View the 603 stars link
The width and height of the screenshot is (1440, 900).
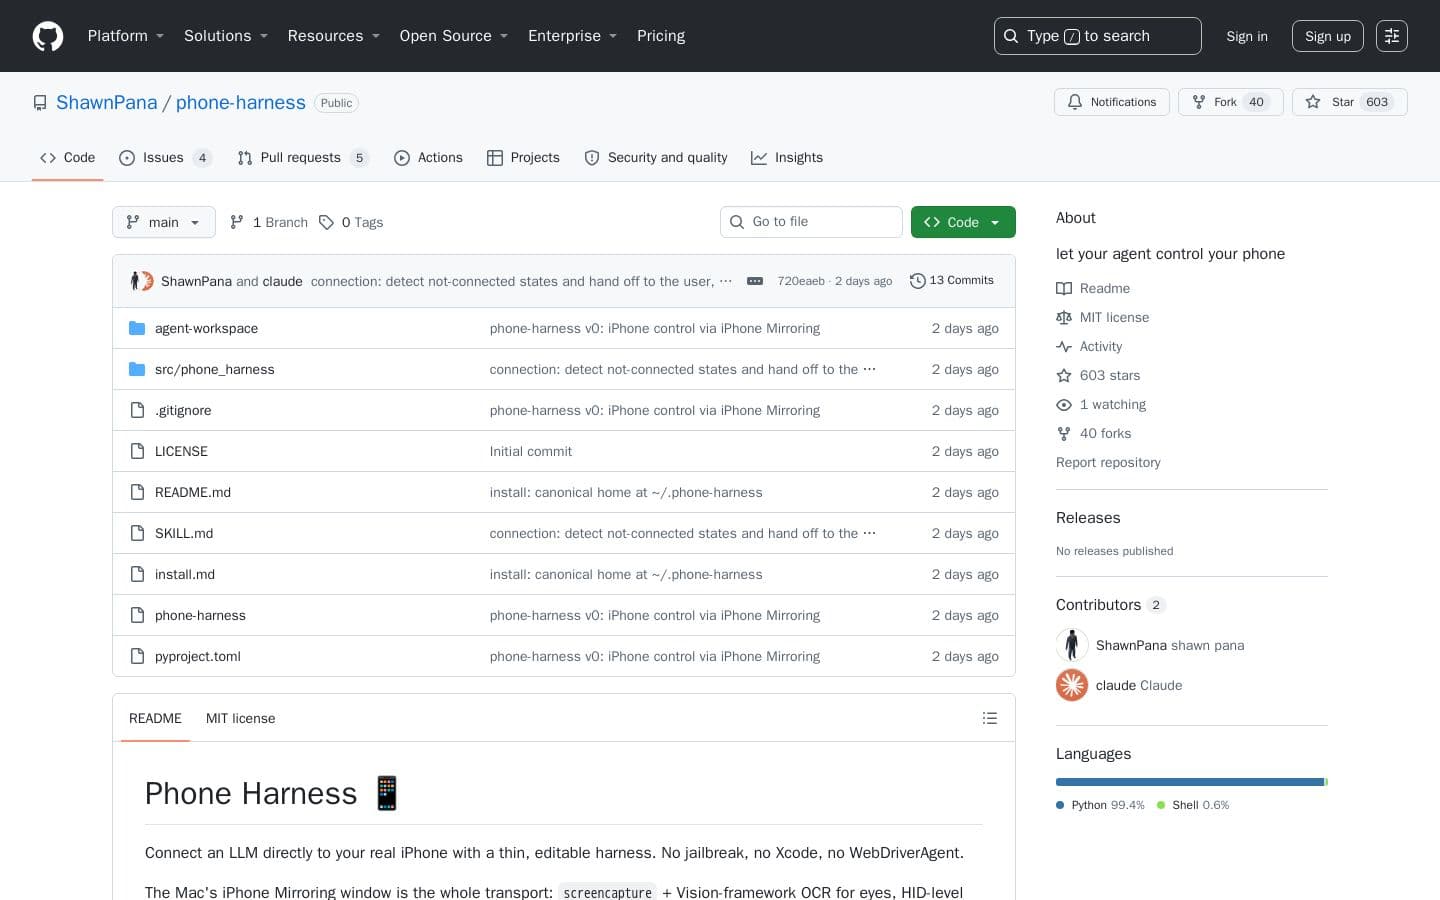click(x=1098, y=375)
